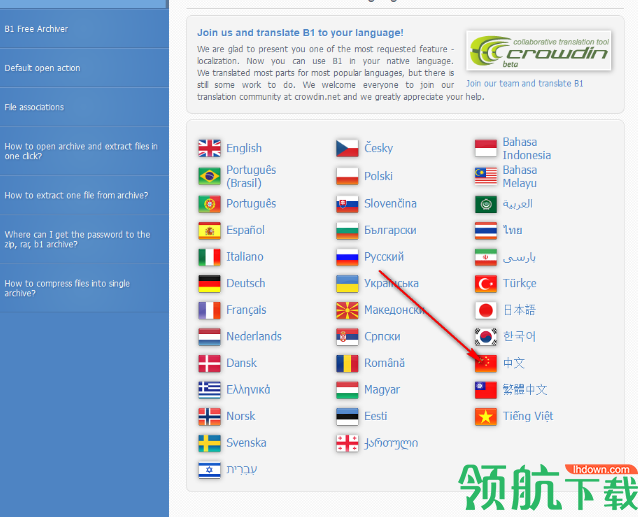Viewport: 638px width, 517px height.
Task: Click the Sweden flag icon
Action: [209, 443]
